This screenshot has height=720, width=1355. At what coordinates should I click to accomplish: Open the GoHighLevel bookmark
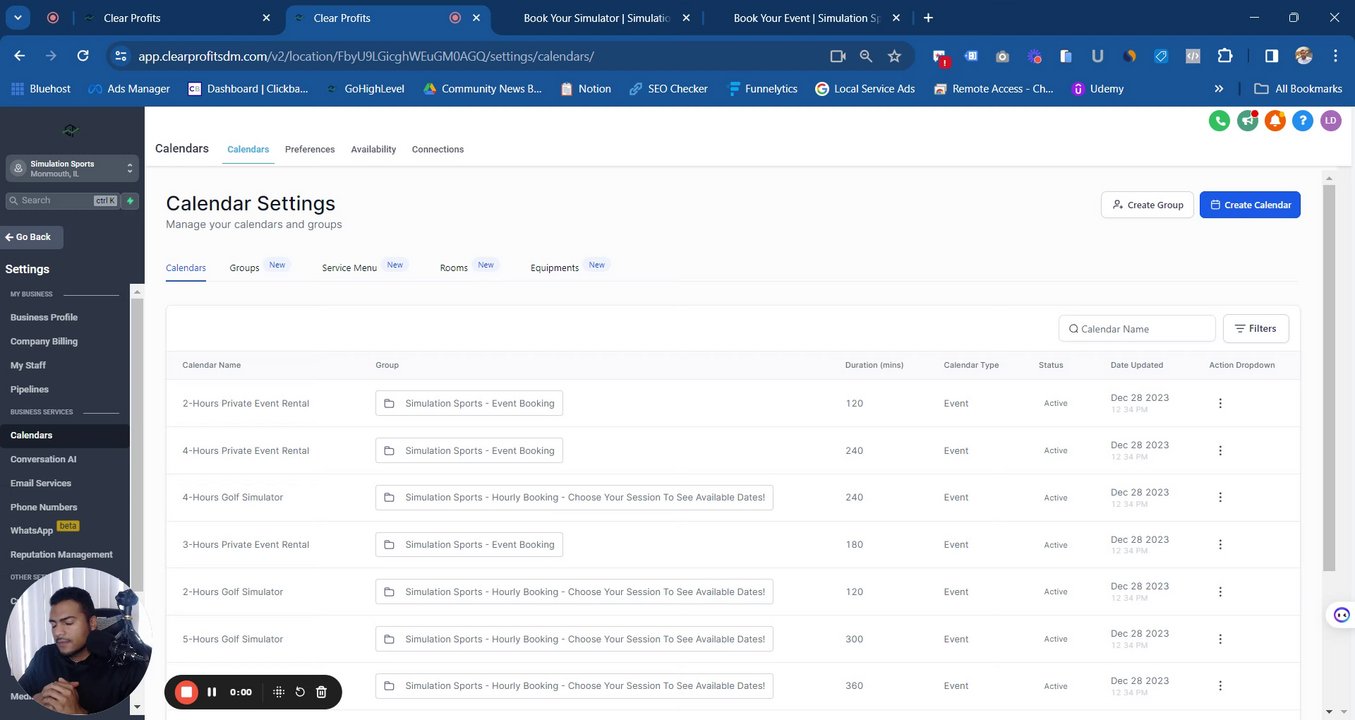point(365,89)
